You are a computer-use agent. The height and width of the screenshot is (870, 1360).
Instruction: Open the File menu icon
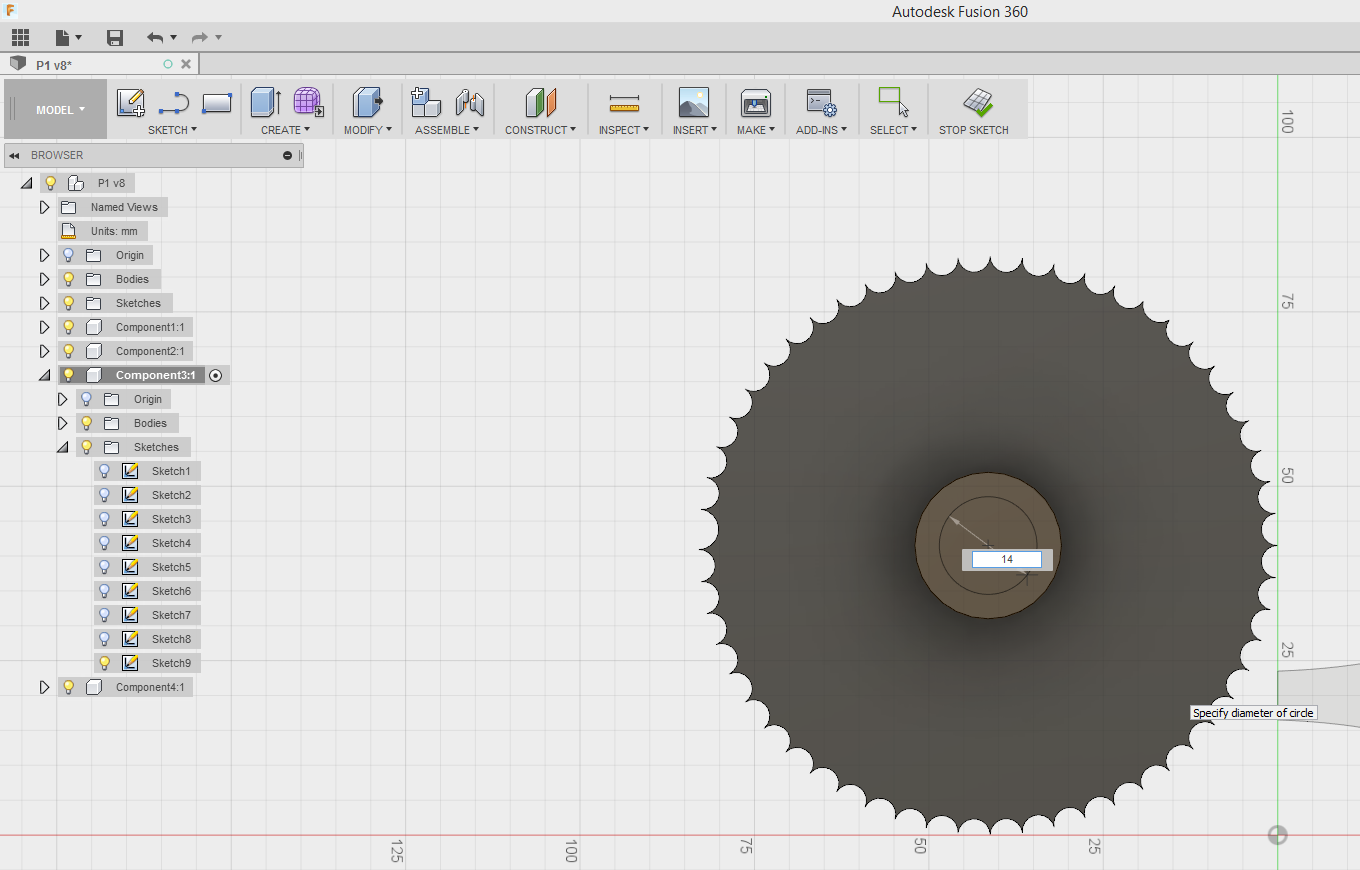[63, 38]
